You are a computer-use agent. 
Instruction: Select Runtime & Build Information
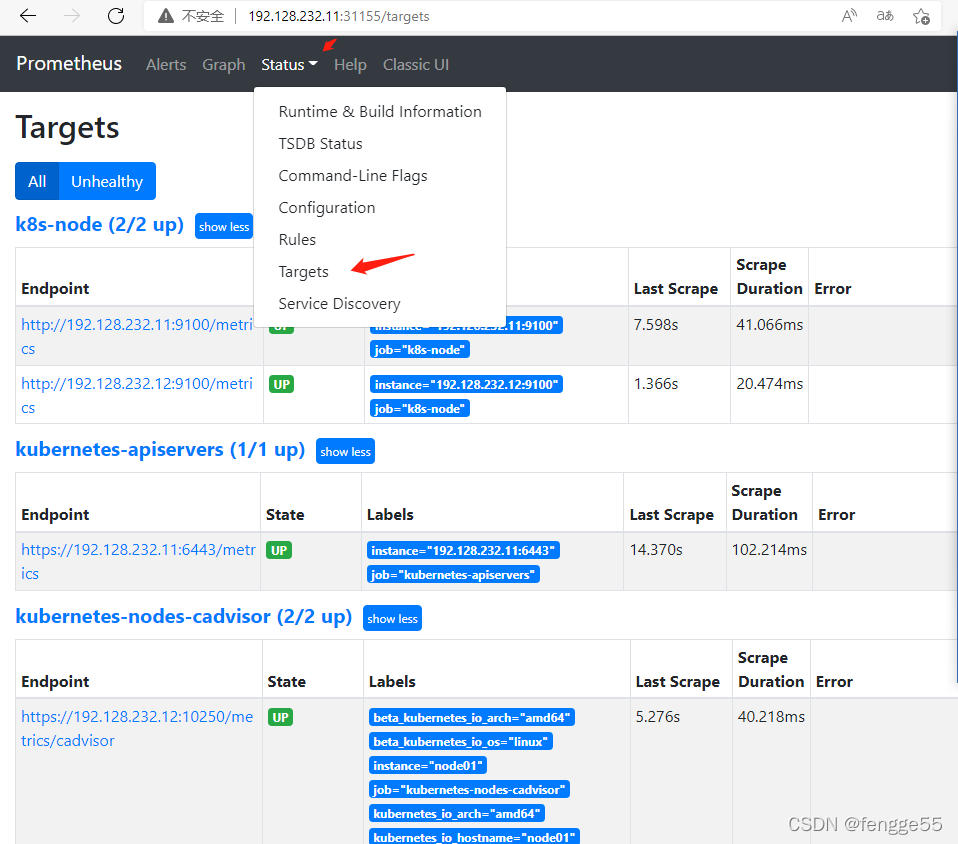(x=380, y=112)
